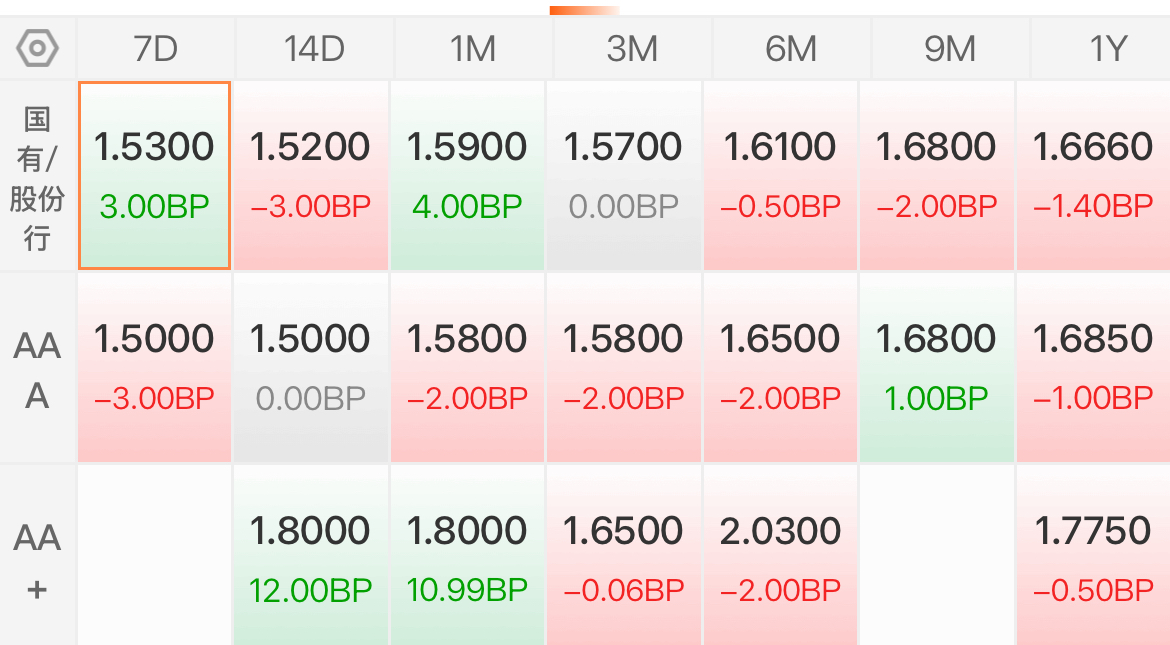
Task: Open the 1.6850 AAA 1Y cell
Action: click(1093, 368)
